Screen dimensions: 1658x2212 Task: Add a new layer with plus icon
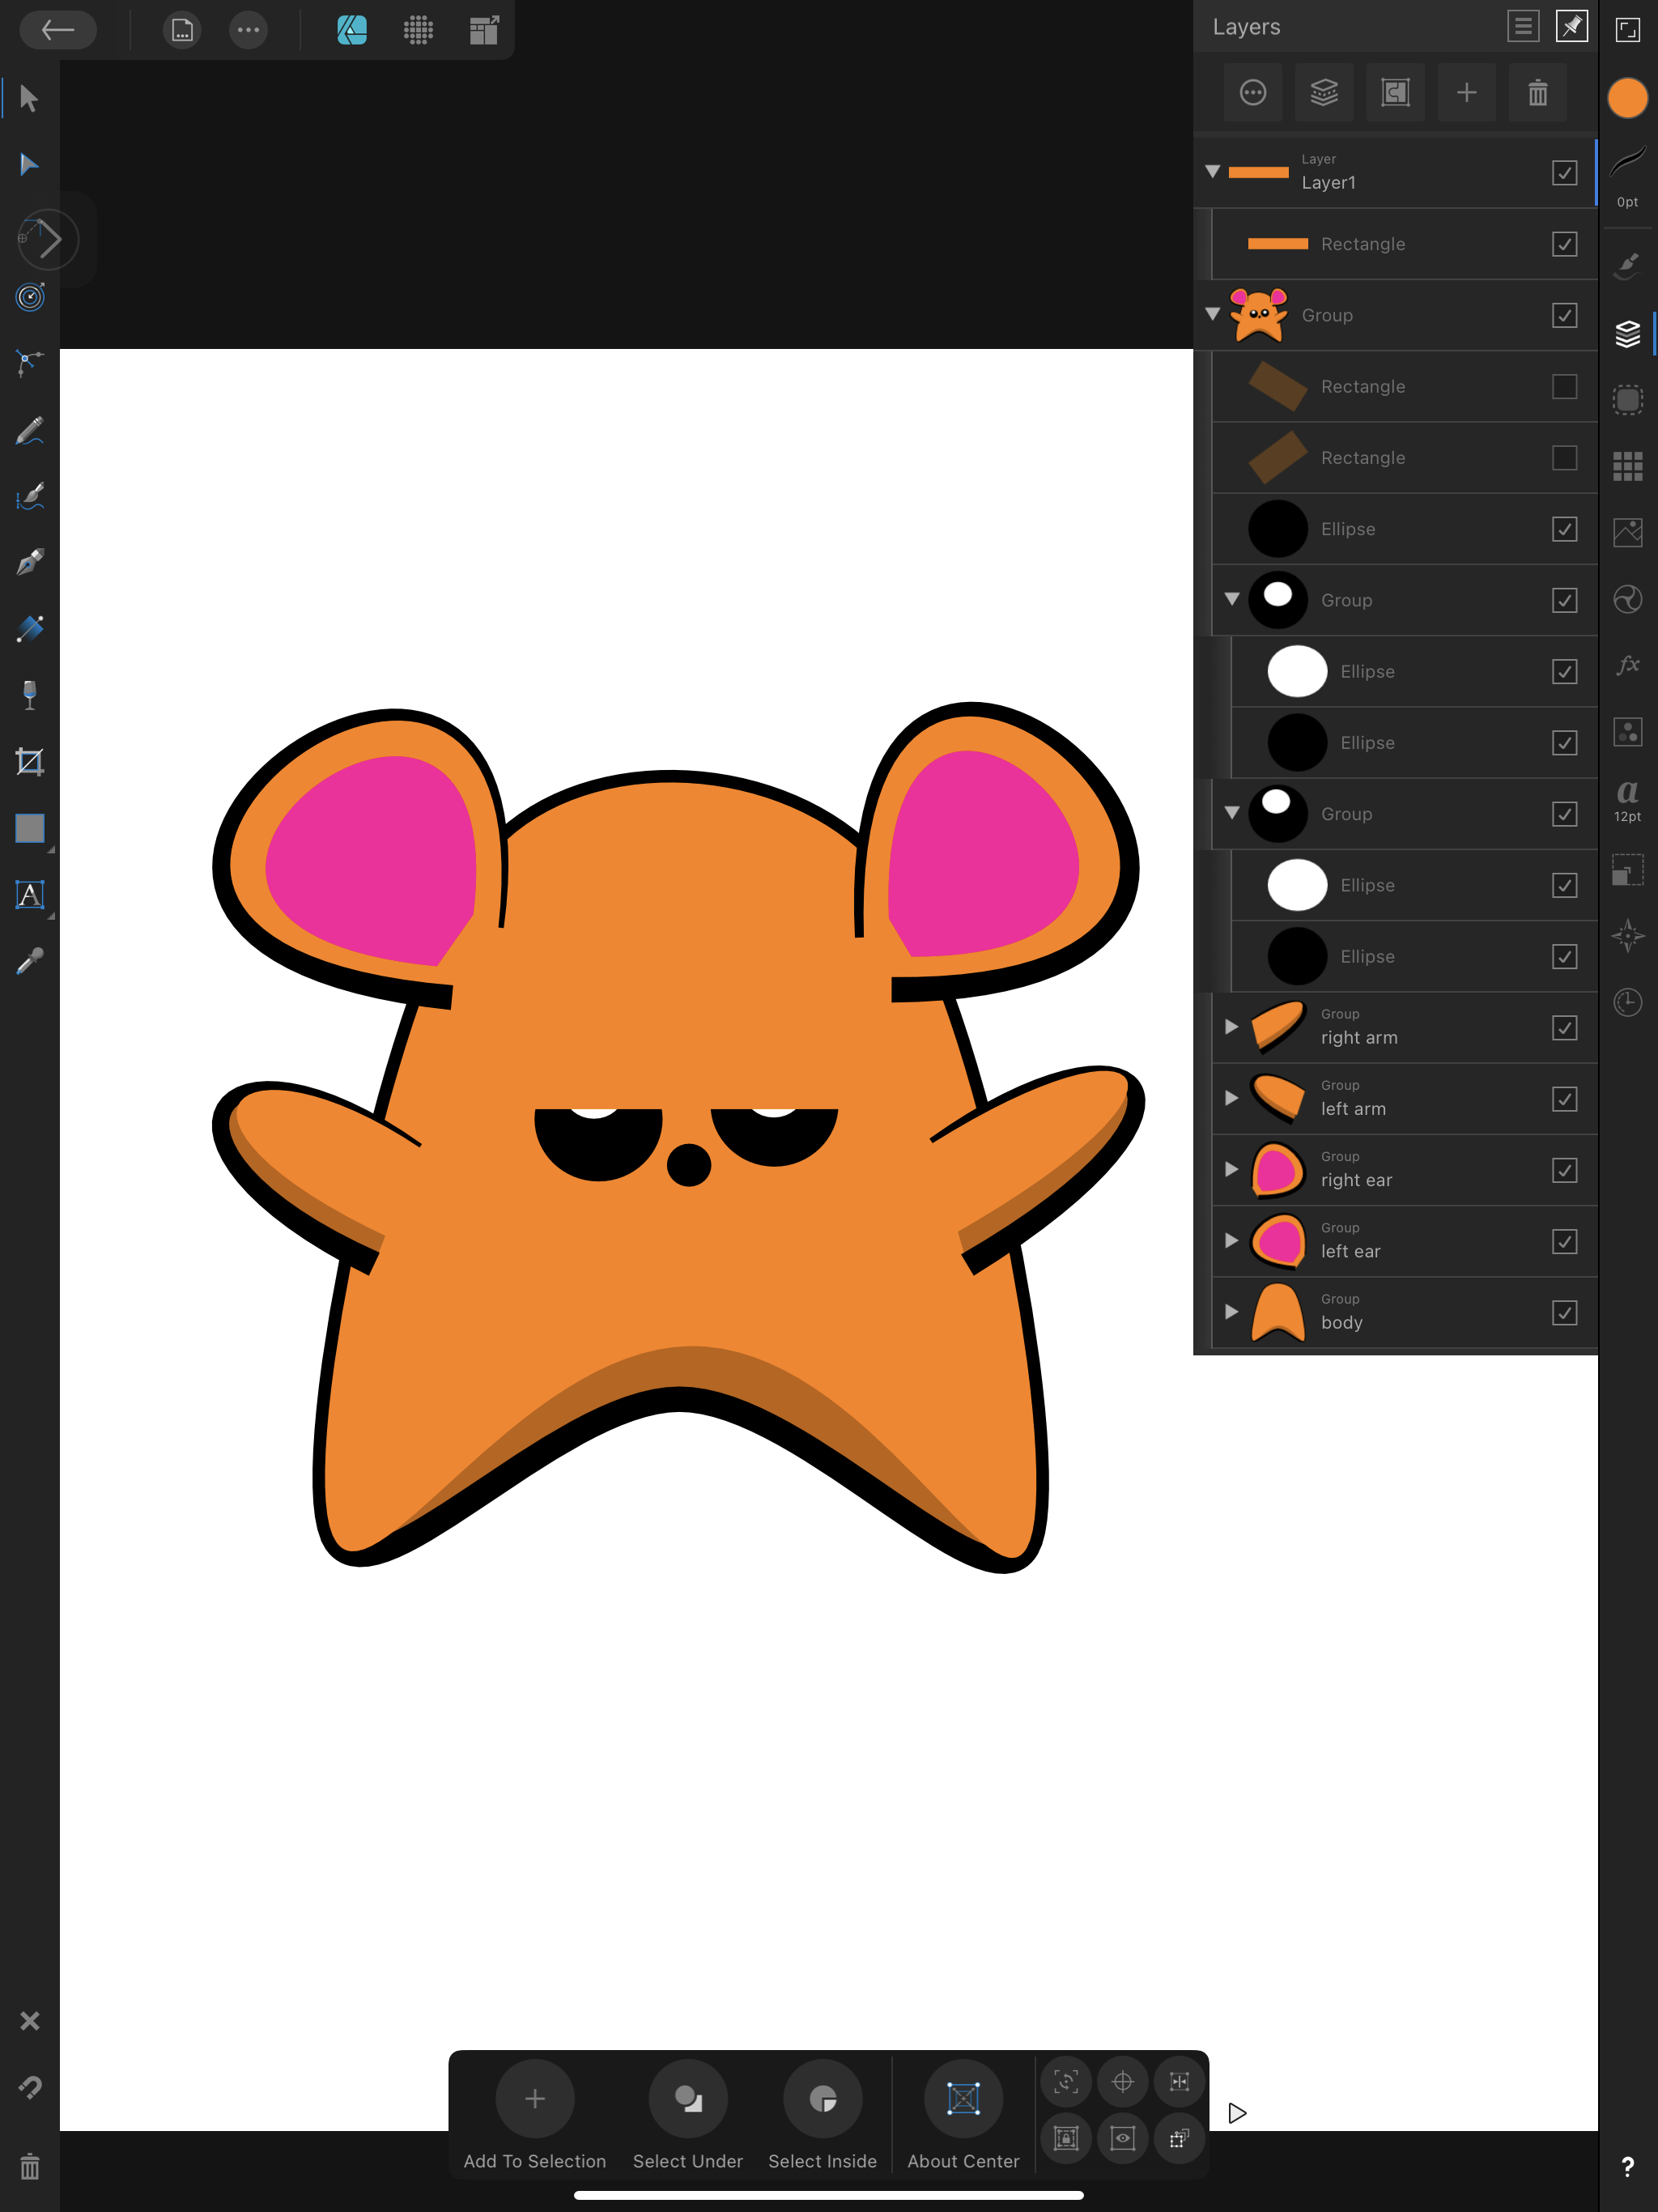pyautogui.click(x=1466, y=93)
